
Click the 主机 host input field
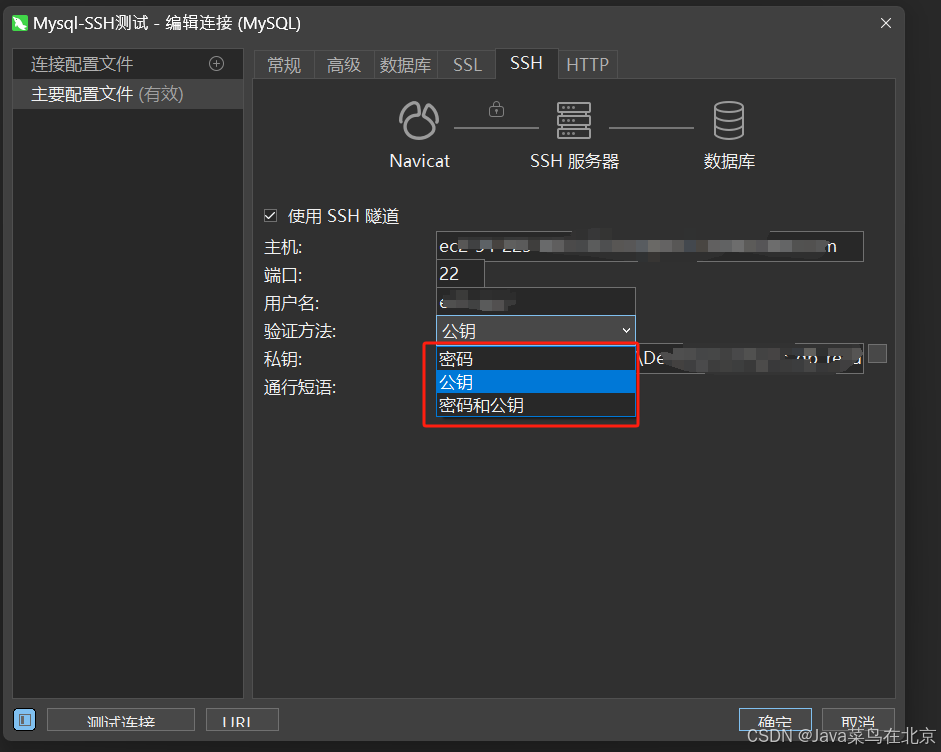649,247
